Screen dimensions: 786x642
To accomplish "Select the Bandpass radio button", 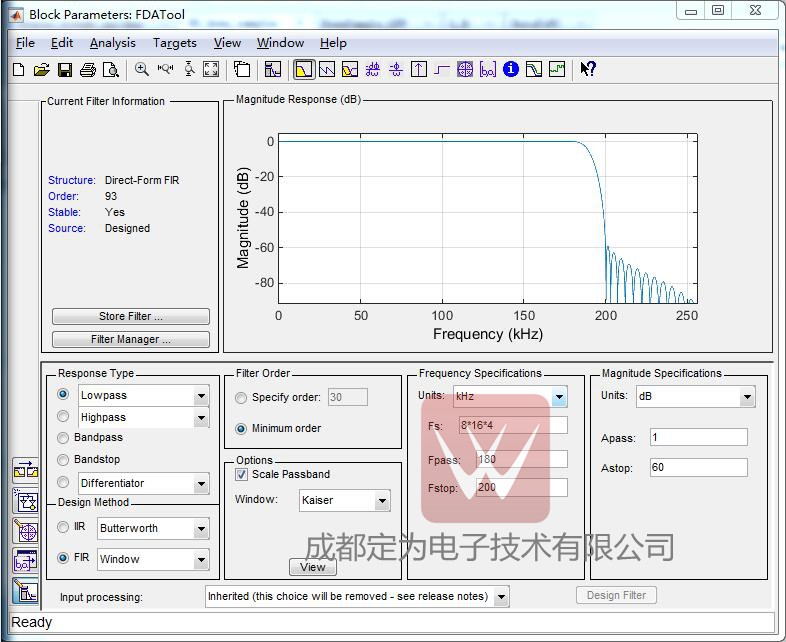I will [x=63, y=438].
